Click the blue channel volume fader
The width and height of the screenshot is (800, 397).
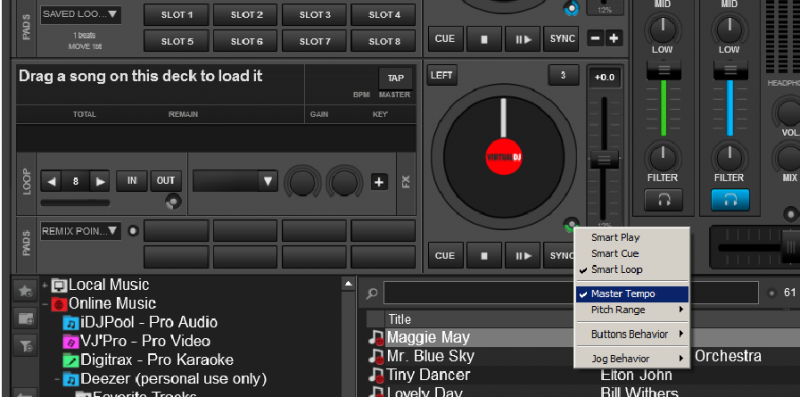tap(730, 70)
